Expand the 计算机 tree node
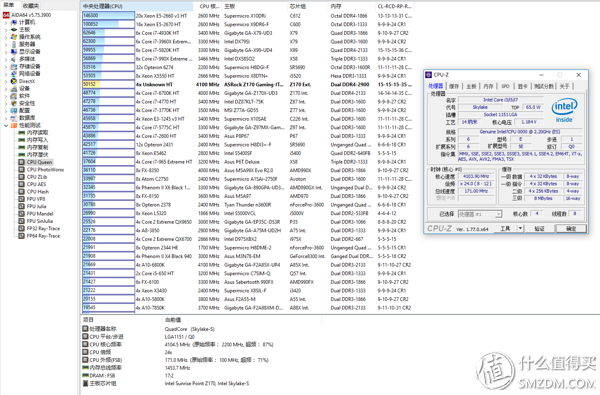 (x=6, y=22)
